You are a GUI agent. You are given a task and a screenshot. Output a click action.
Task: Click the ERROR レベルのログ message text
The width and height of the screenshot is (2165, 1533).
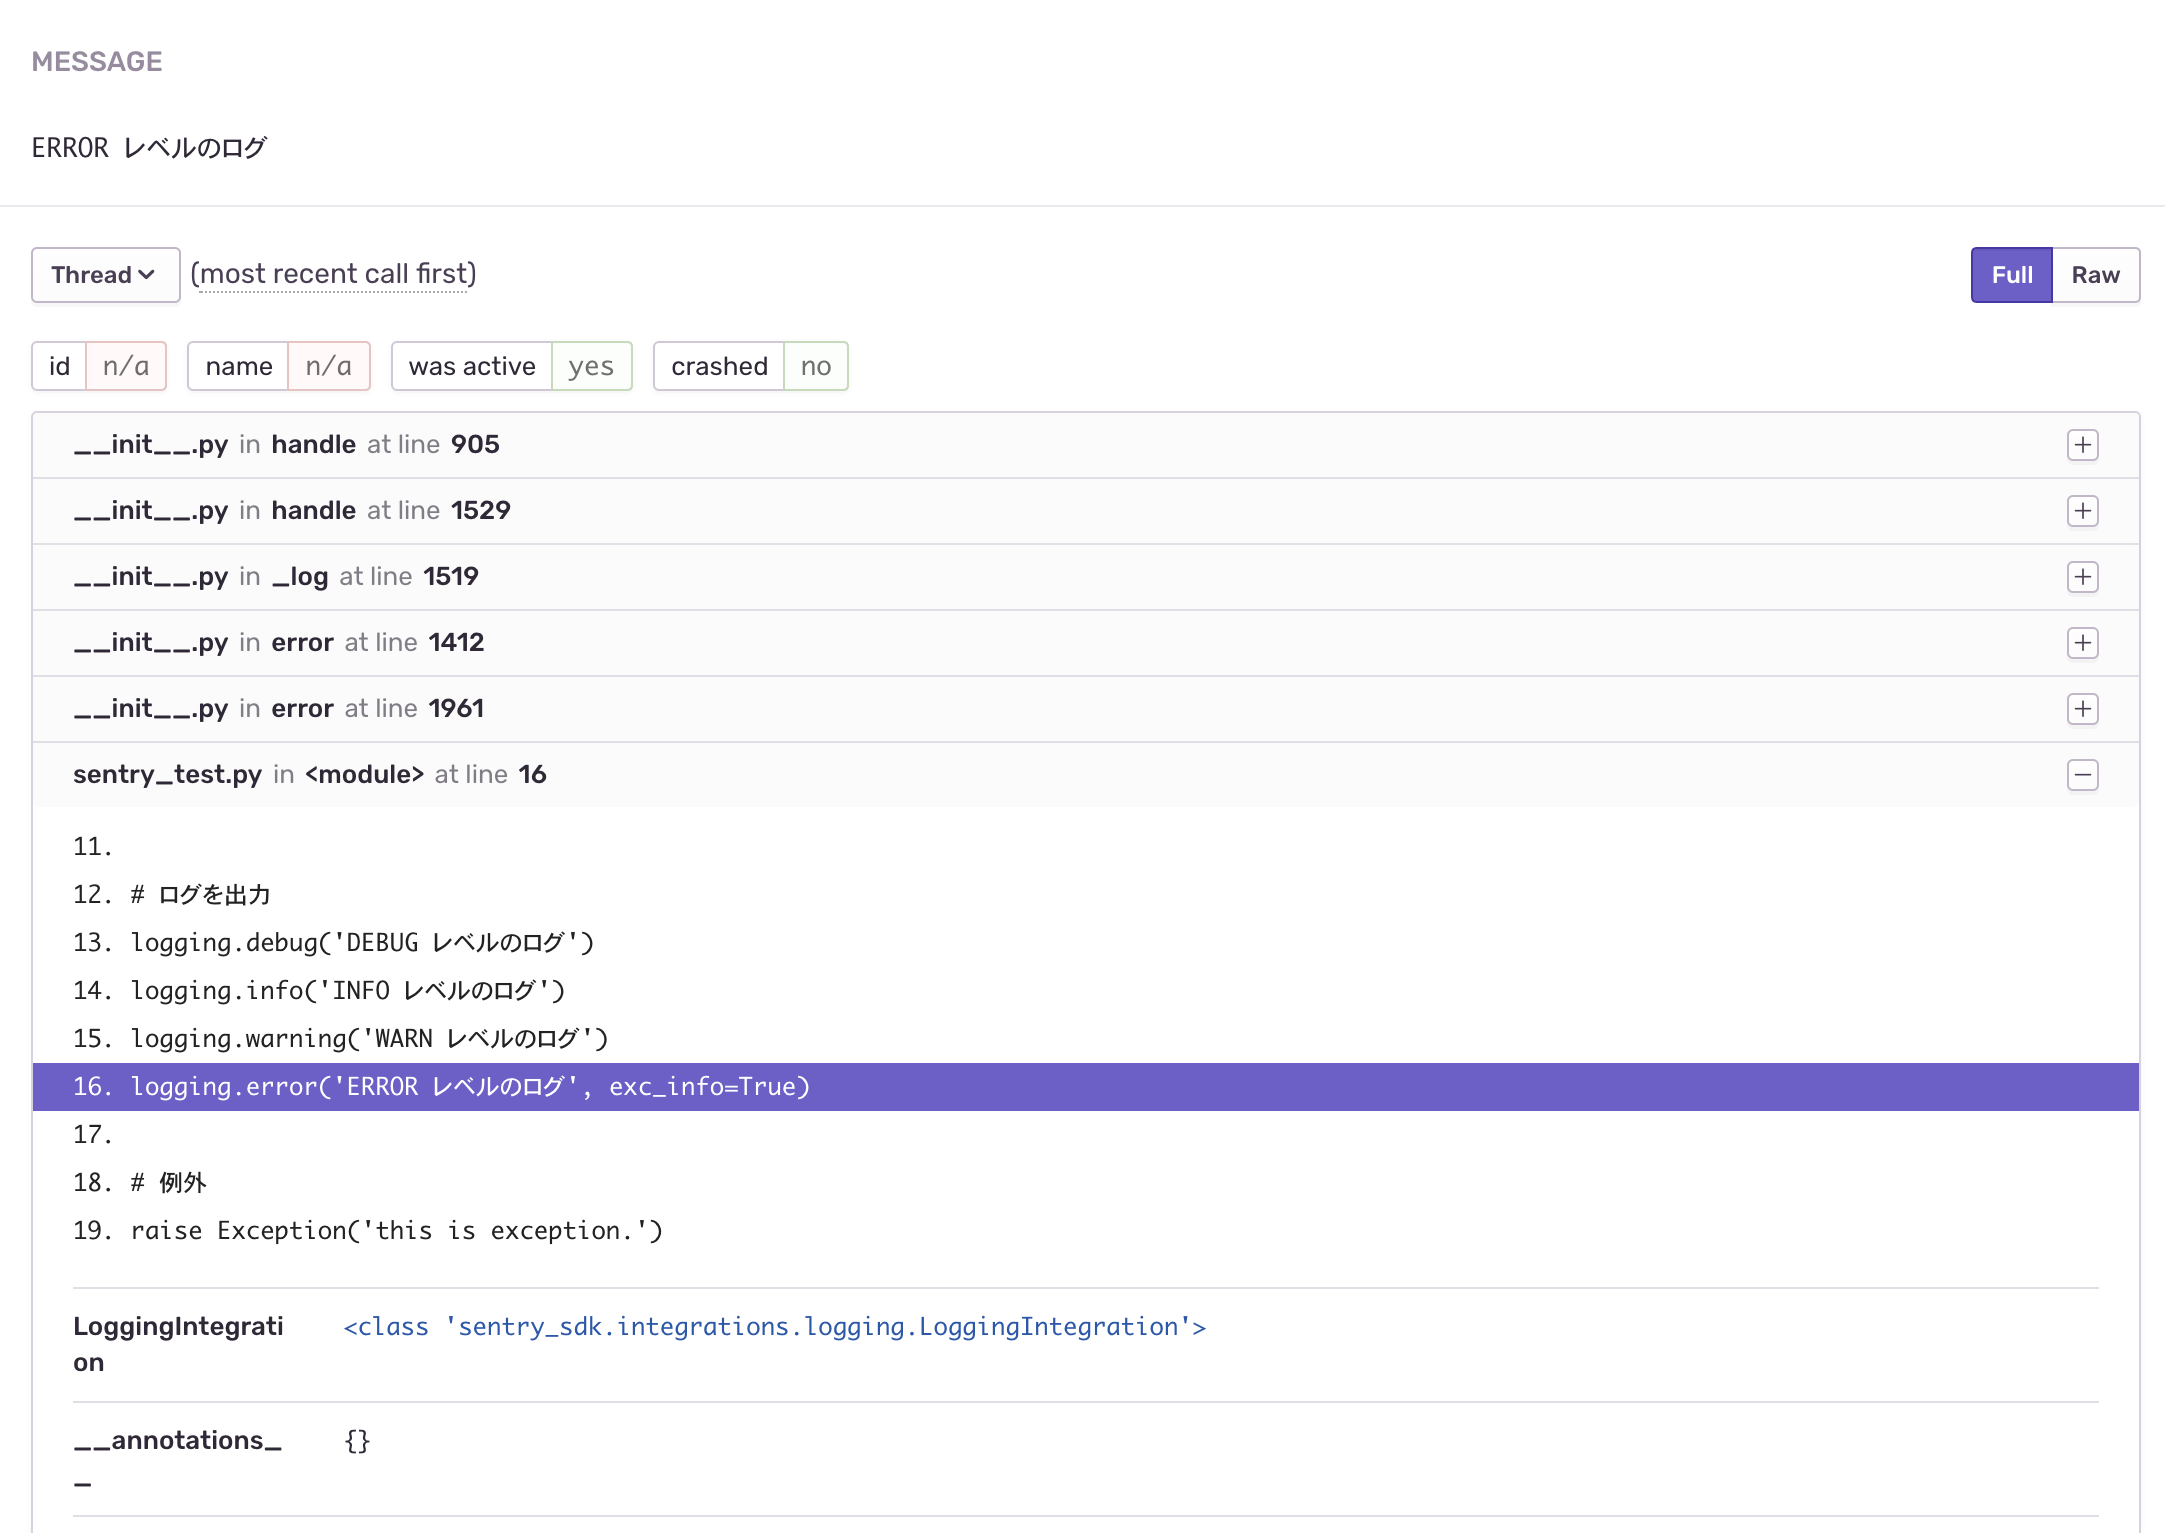tap(148, 147)
